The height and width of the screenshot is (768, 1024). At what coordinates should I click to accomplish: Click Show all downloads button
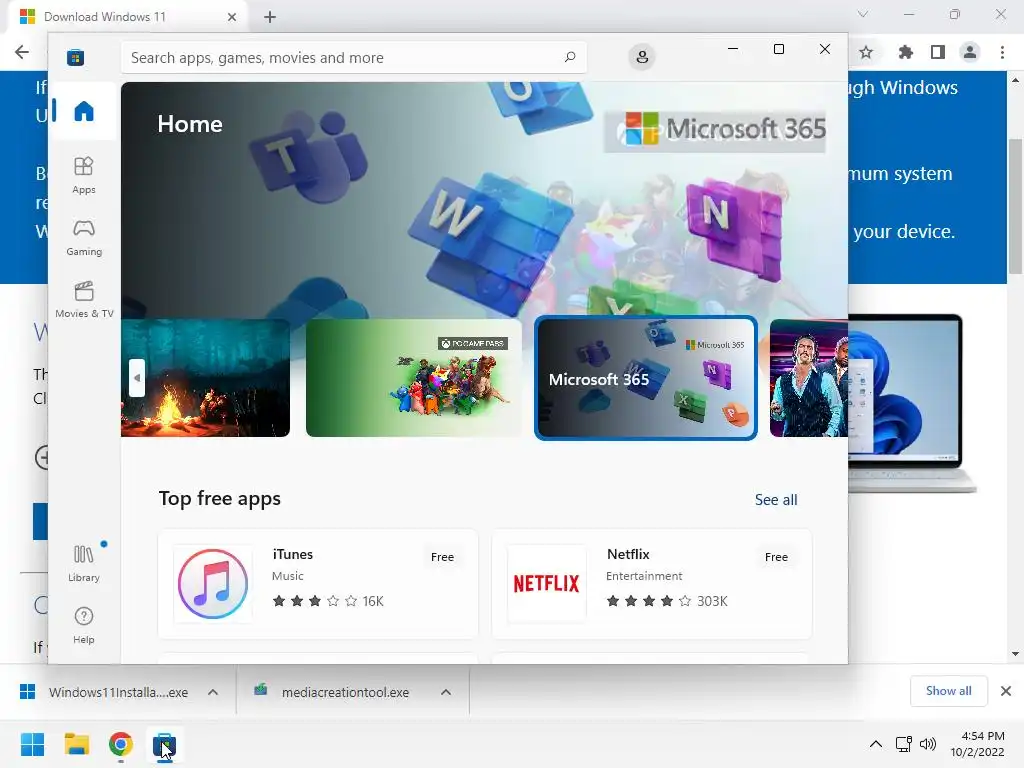[x=948, y=691]
